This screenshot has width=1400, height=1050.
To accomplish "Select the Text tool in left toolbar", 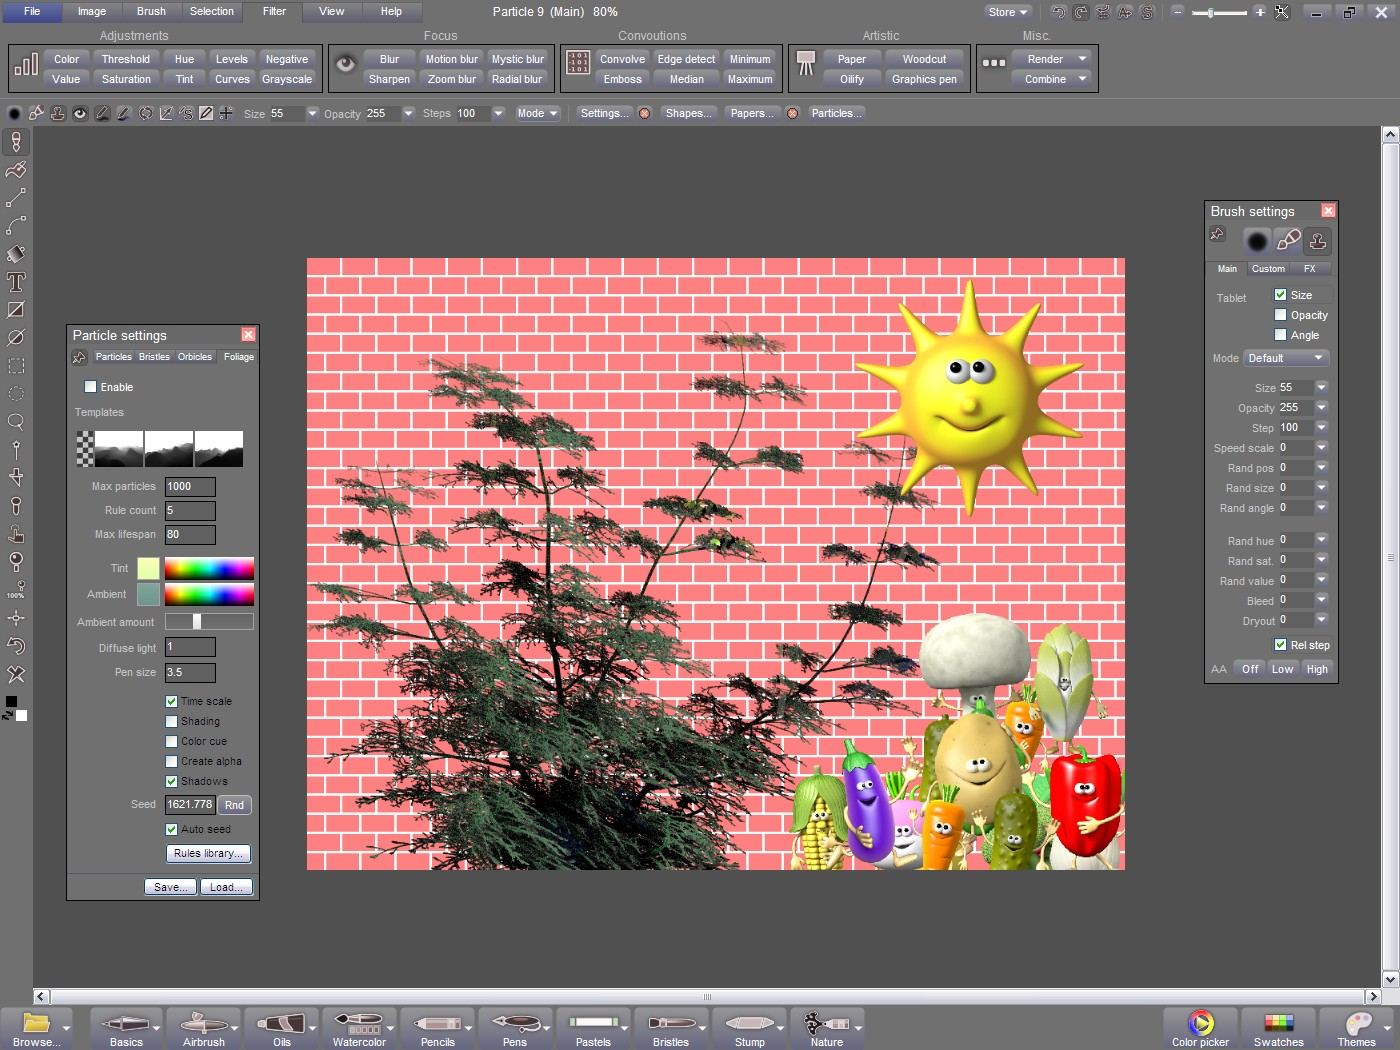I will click(x=16, y=282).
